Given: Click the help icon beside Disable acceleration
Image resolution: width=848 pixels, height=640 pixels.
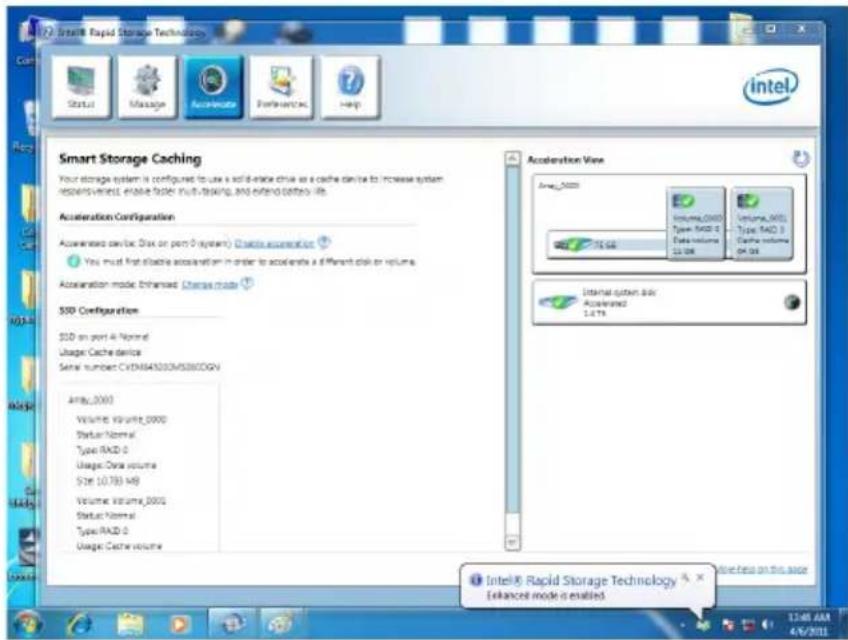Looking at the screenshot, I should (x=324, y=242).
